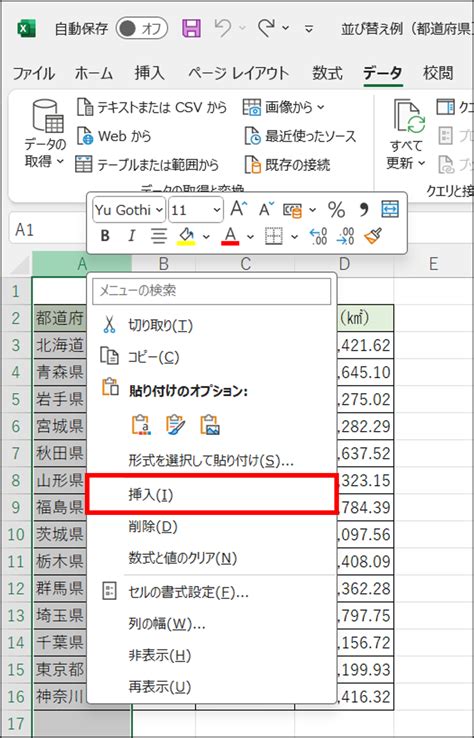474x738 pixels.
Task: Toggle the AutoSave switch
Action: point(142,29)
